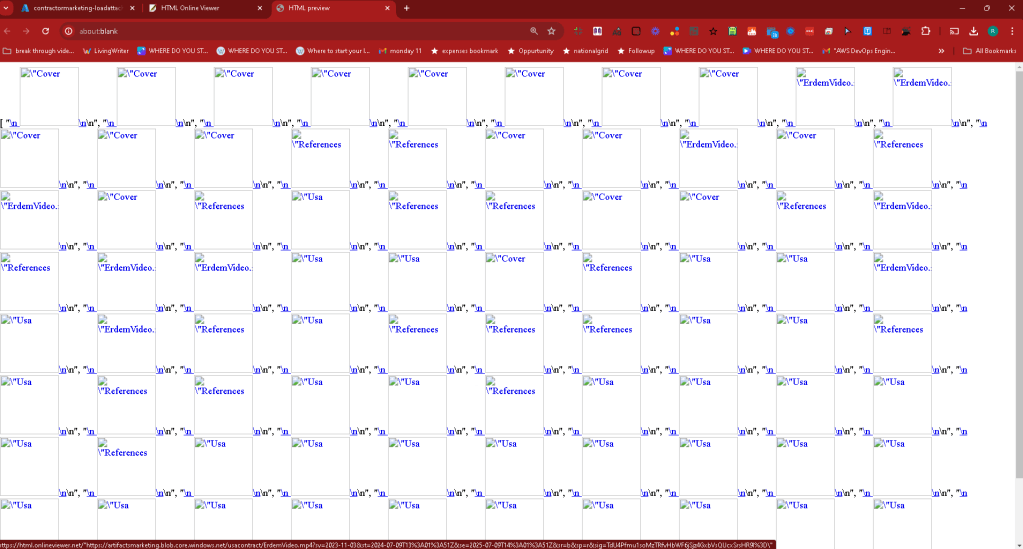Go forward to the next page

pos(26,31)
